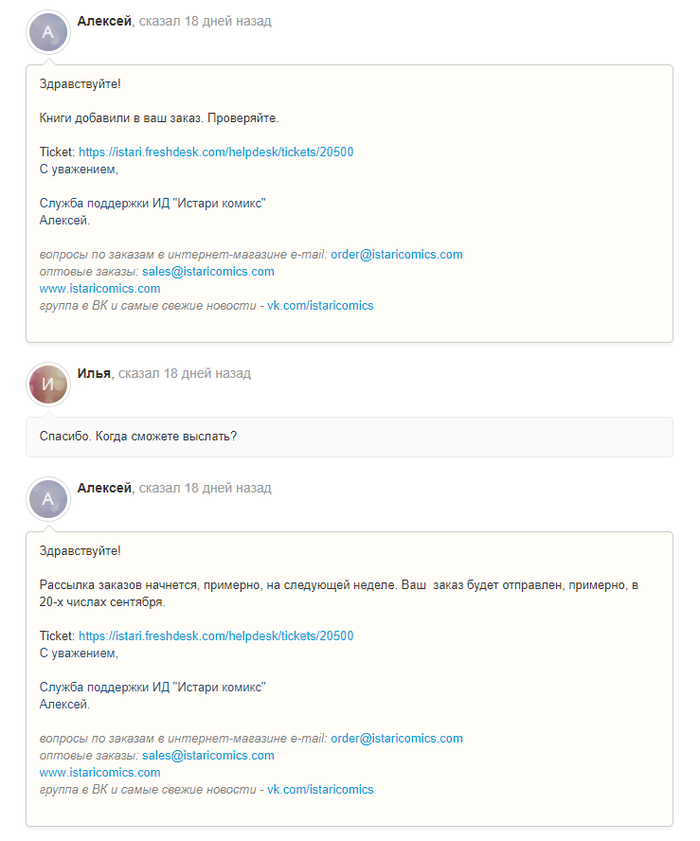Viewport: 700px width, 841px height.
Task: Click sales@istaricomics.com in the last reply signature
Action: click(x=208, y=756)
